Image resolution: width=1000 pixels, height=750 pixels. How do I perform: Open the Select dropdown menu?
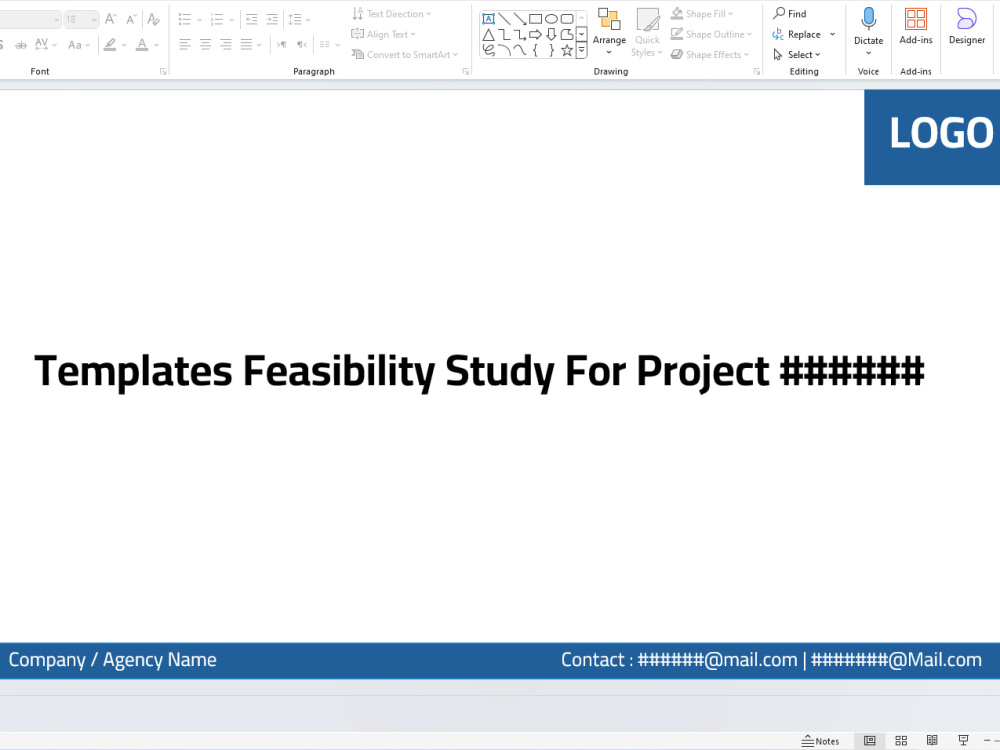point(797,54)
